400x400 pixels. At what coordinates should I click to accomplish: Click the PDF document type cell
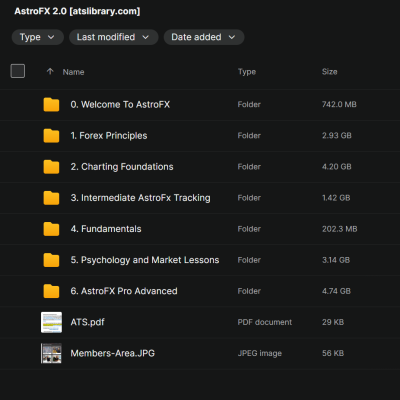pos(265,322)
